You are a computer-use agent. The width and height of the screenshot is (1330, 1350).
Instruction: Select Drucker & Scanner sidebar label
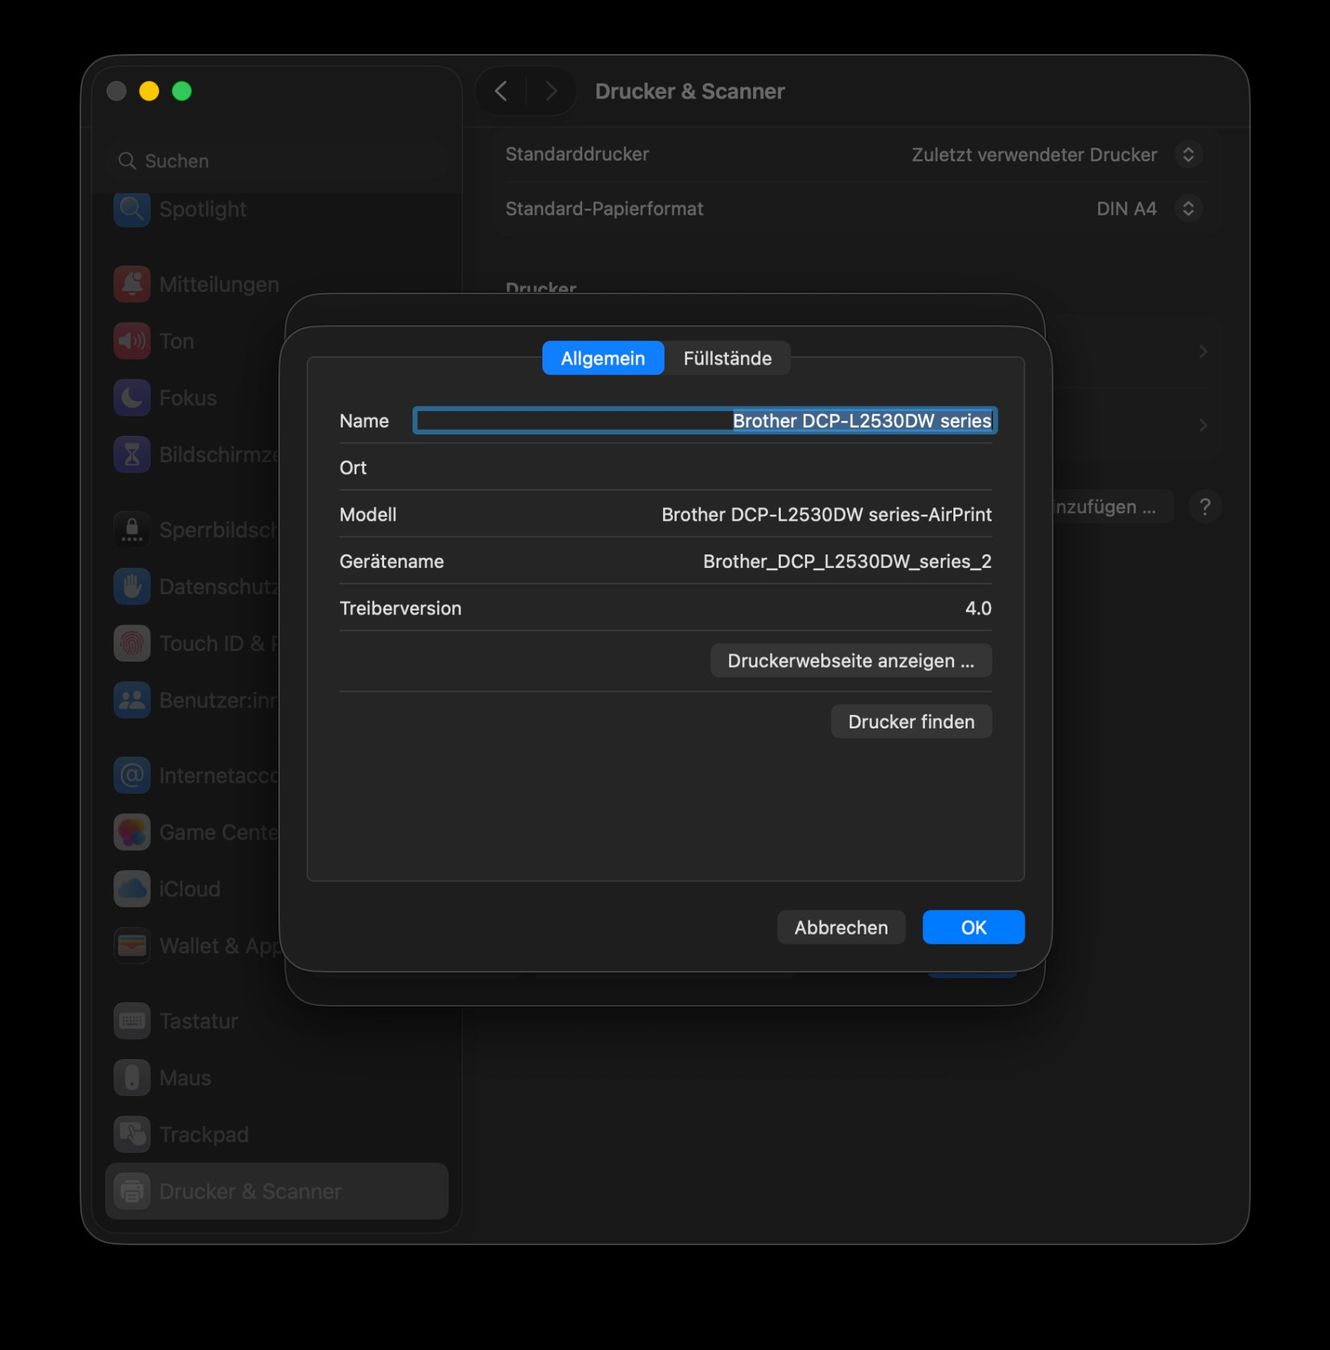click(x=250, y=1191)
